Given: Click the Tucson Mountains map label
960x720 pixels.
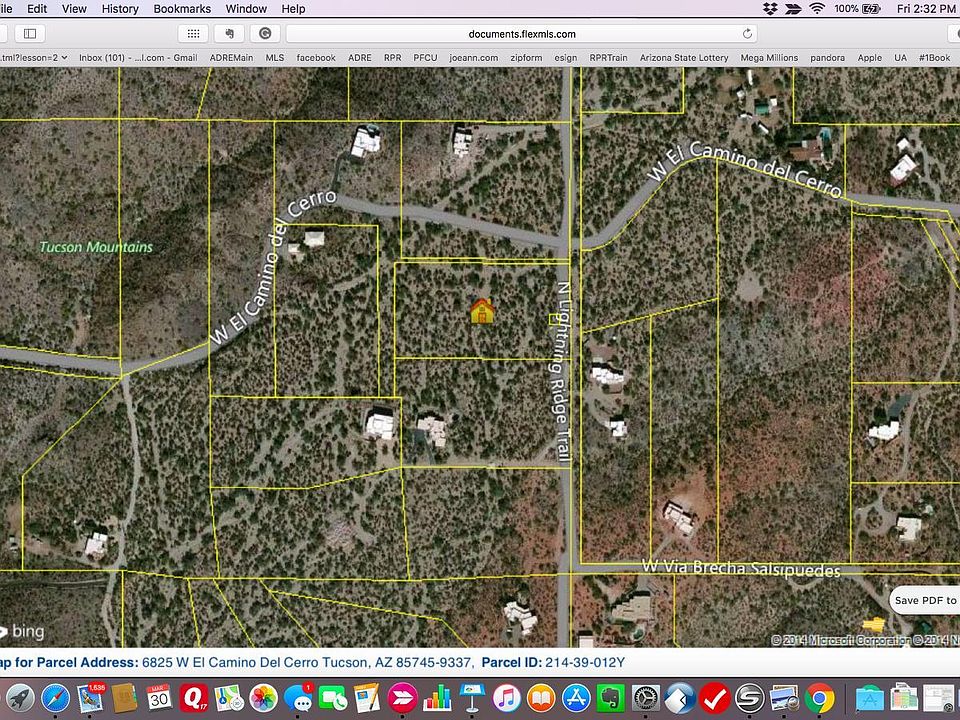Looking at the screenshot, I should point(96,247).
